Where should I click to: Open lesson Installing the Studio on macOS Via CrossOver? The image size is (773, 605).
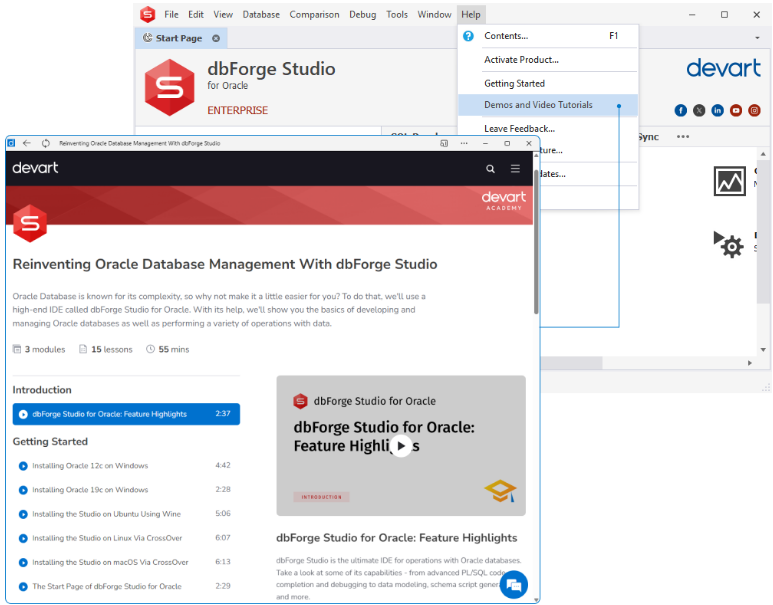[126, 562]
